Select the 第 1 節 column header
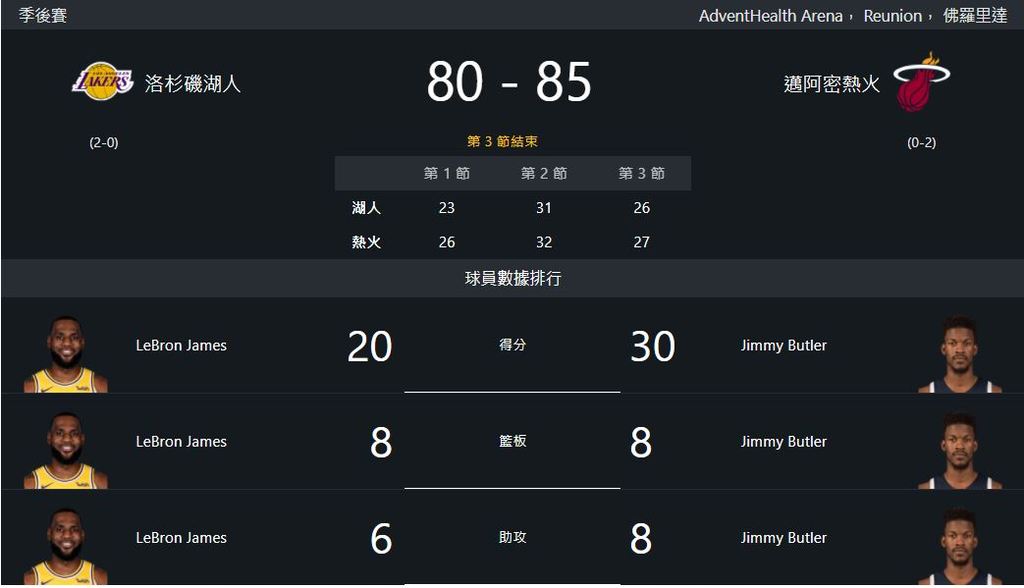This screenshot has height=588, width=1024. coord(447,173)
